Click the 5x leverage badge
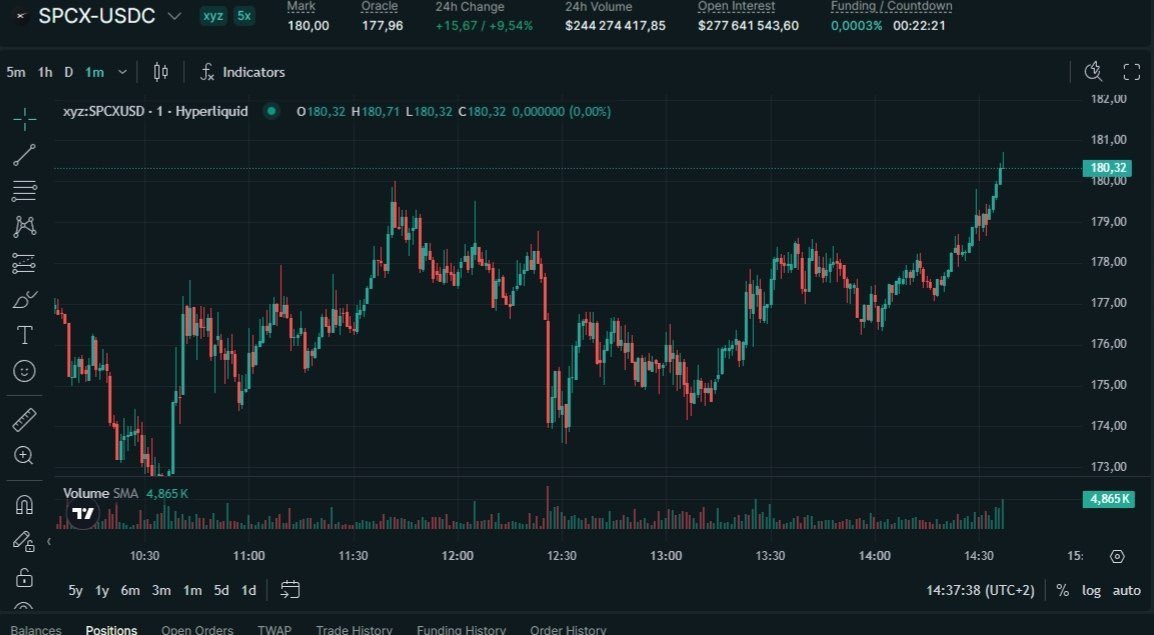 244,15
